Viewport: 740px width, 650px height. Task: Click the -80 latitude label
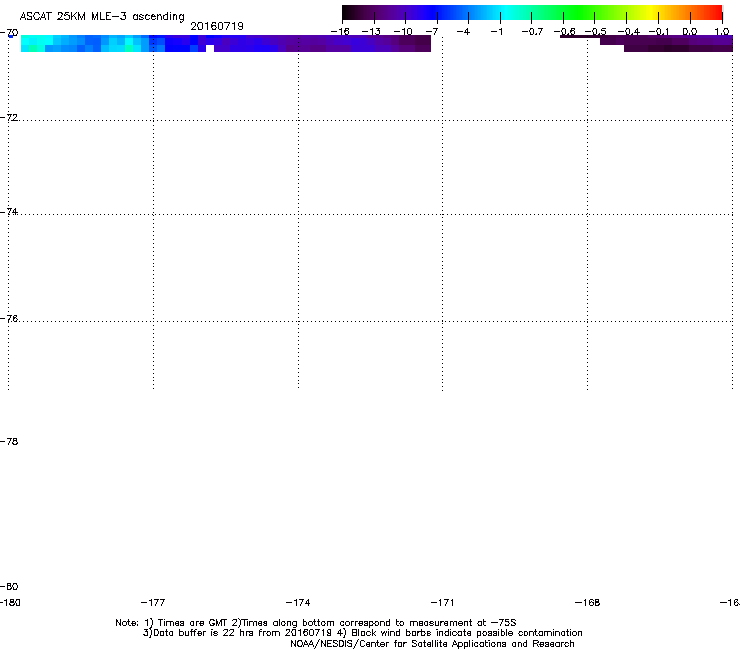click(x=9, y=586)
